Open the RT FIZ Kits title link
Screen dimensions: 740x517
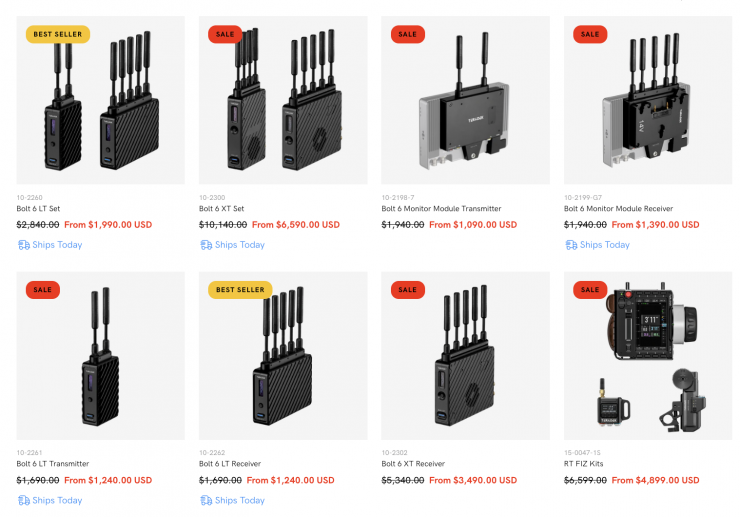tap(584, 464)
